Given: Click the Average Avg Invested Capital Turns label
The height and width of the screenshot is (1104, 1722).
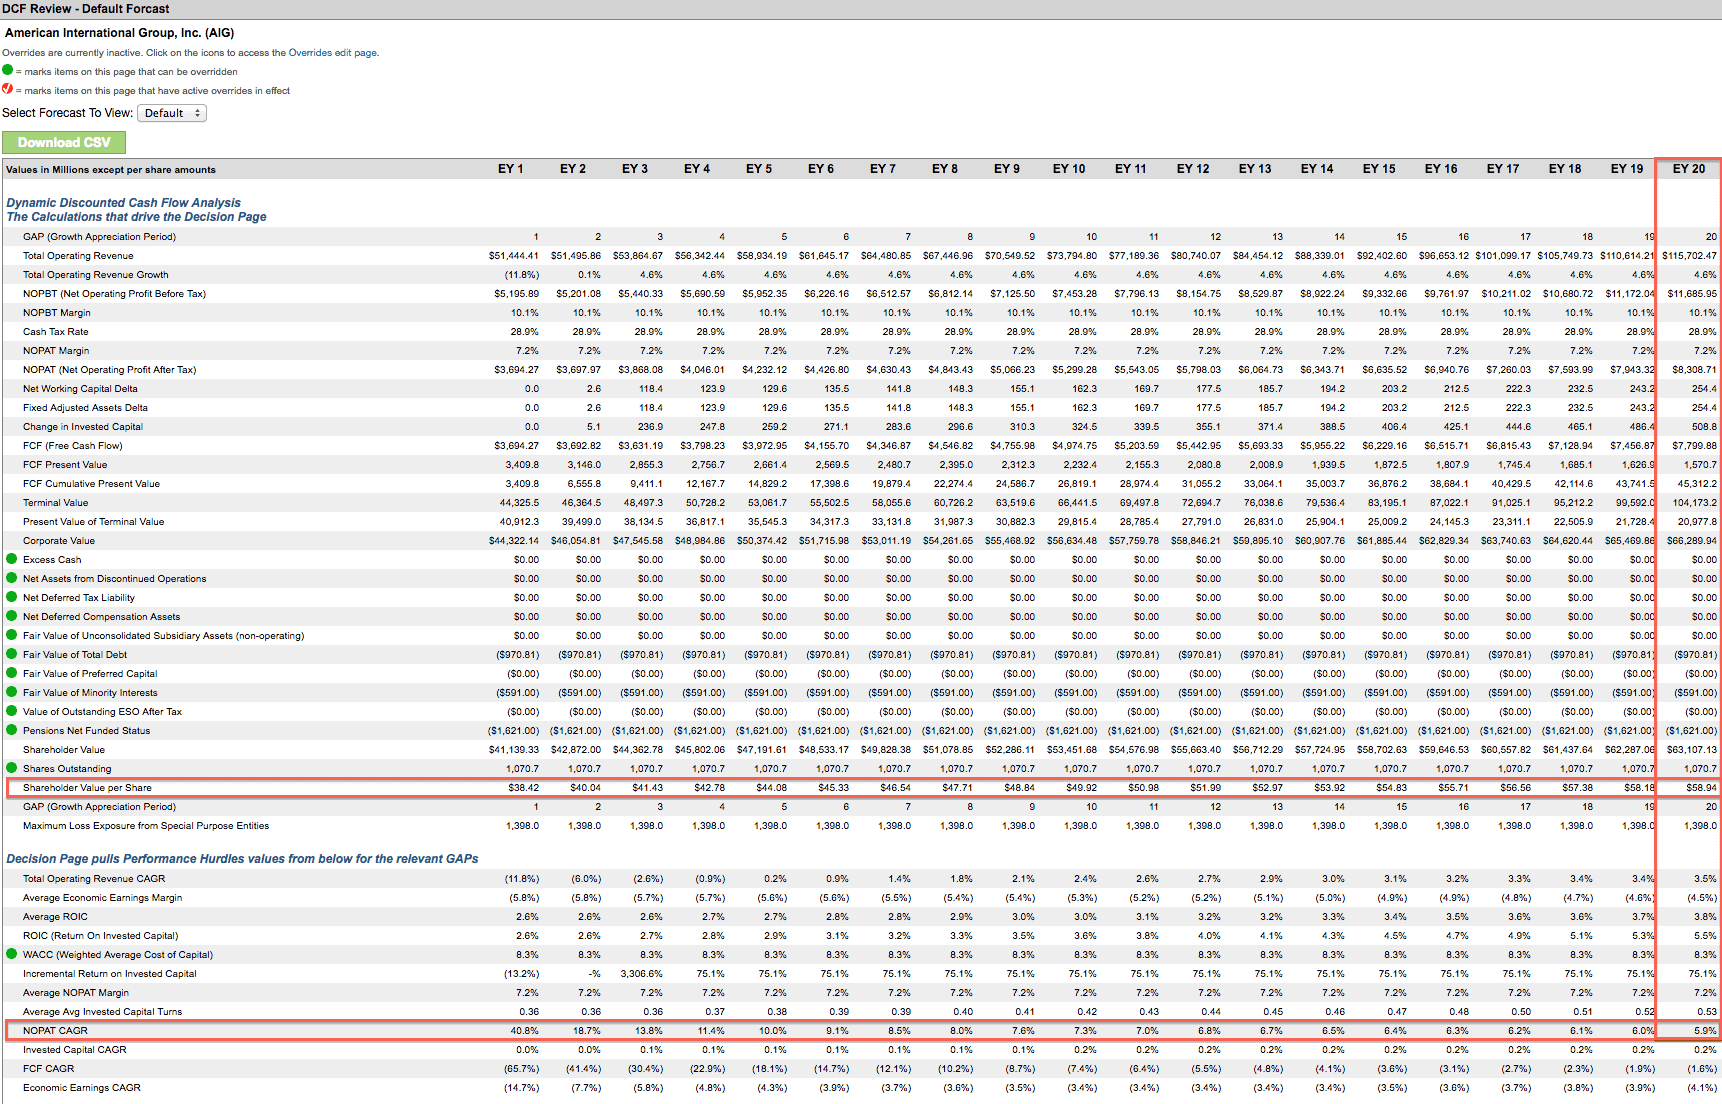Looking at the screenshot, I should [103, 1012].
